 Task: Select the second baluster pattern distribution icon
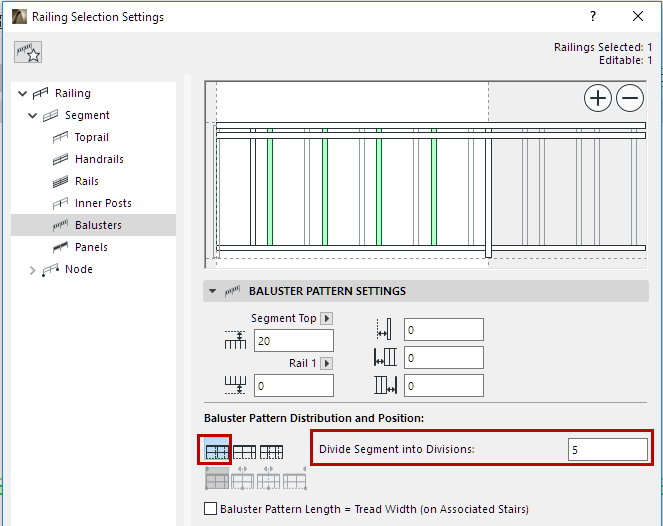(244, 452)
